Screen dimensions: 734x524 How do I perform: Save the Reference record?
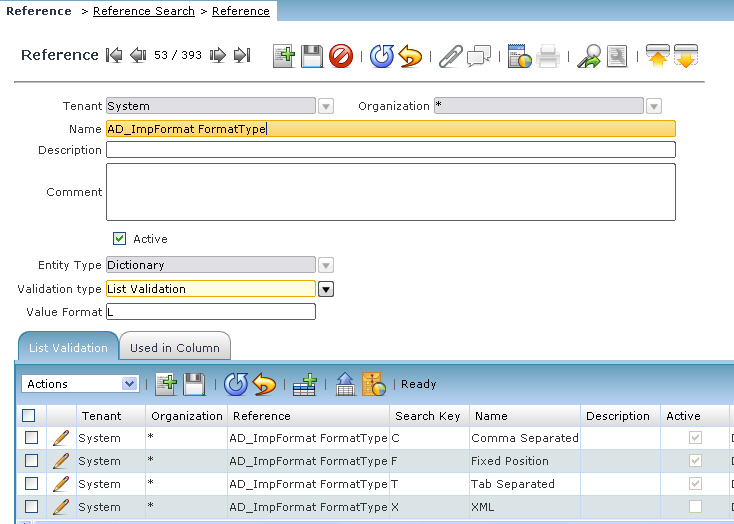(x=312, y=56)
